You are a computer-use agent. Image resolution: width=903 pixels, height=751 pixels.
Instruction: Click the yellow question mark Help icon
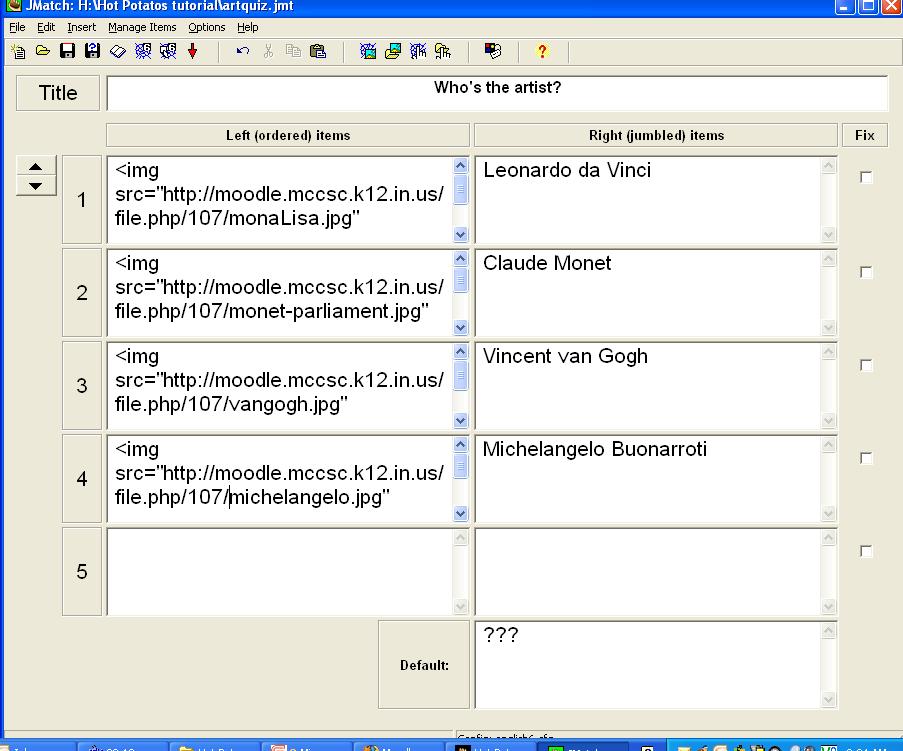click(x=542, y=51)
